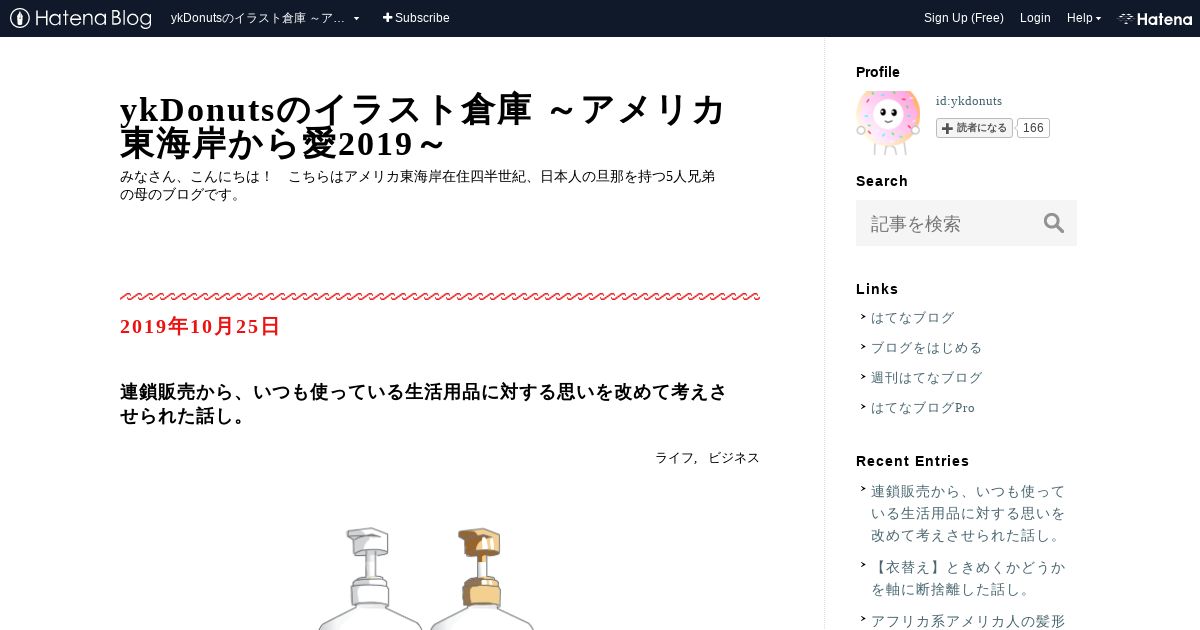Click the Search heading in the sidebar
This screenshot has height=630, width=1200.
pos(882,181)
